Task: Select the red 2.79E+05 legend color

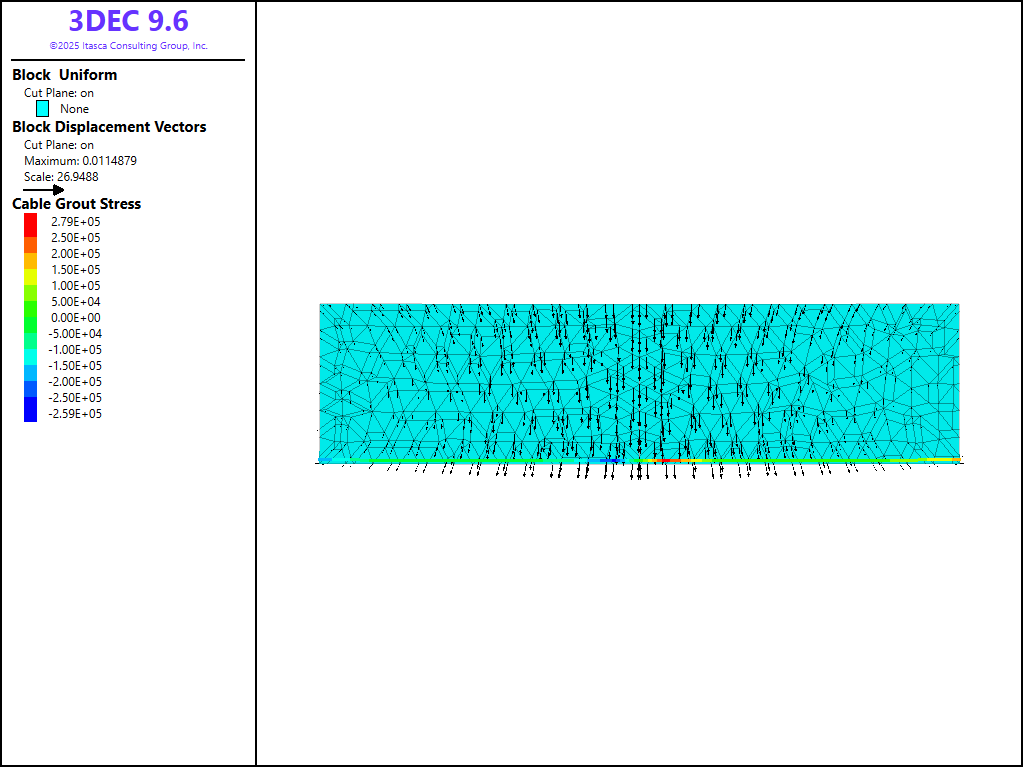Action: click(30, 222)
